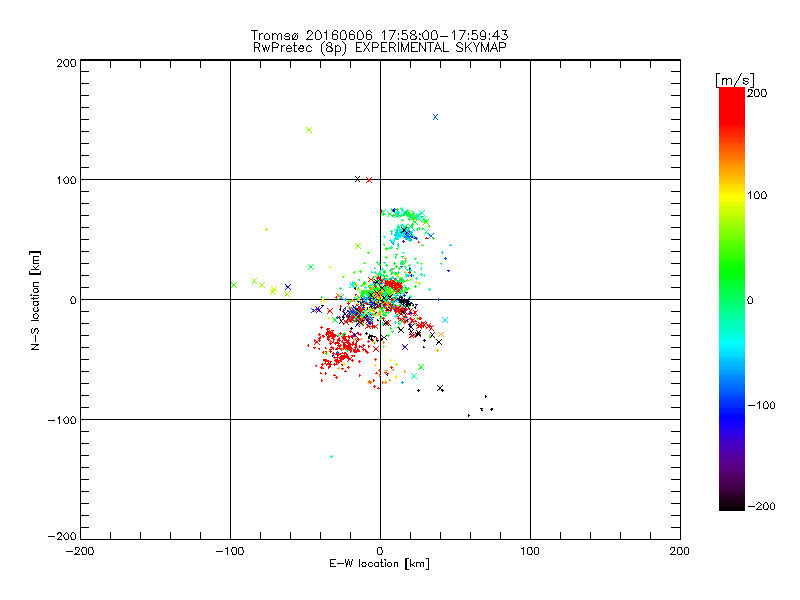Click the colorbar tick label 100
800x600 pixels.
(757, 195)
